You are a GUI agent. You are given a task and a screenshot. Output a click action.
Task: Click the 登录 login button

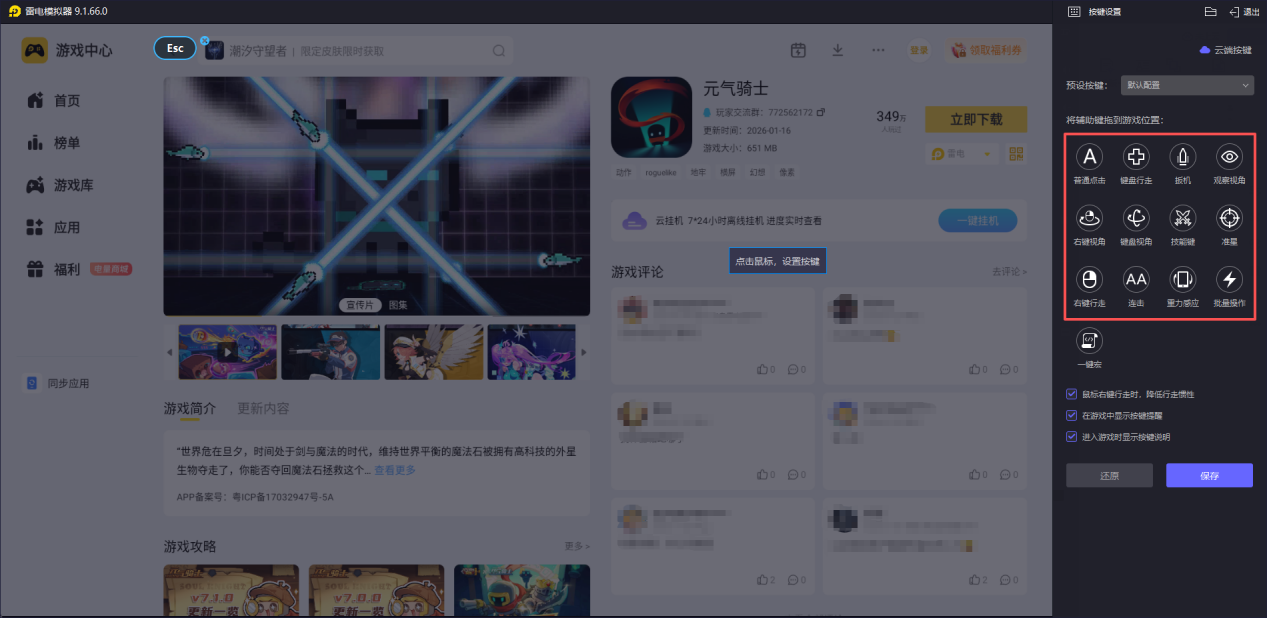coord(918,50)
